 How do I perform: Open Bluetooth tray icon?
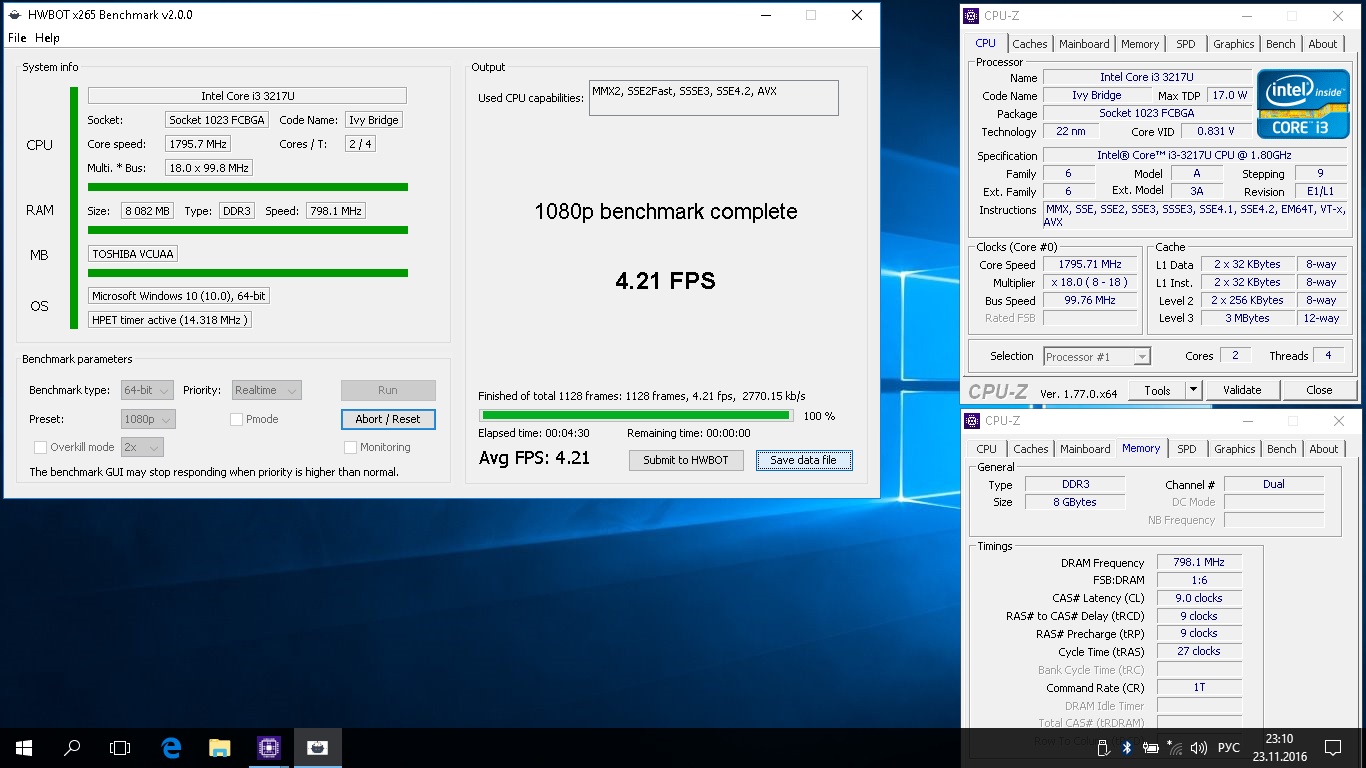pos(1127,747)
